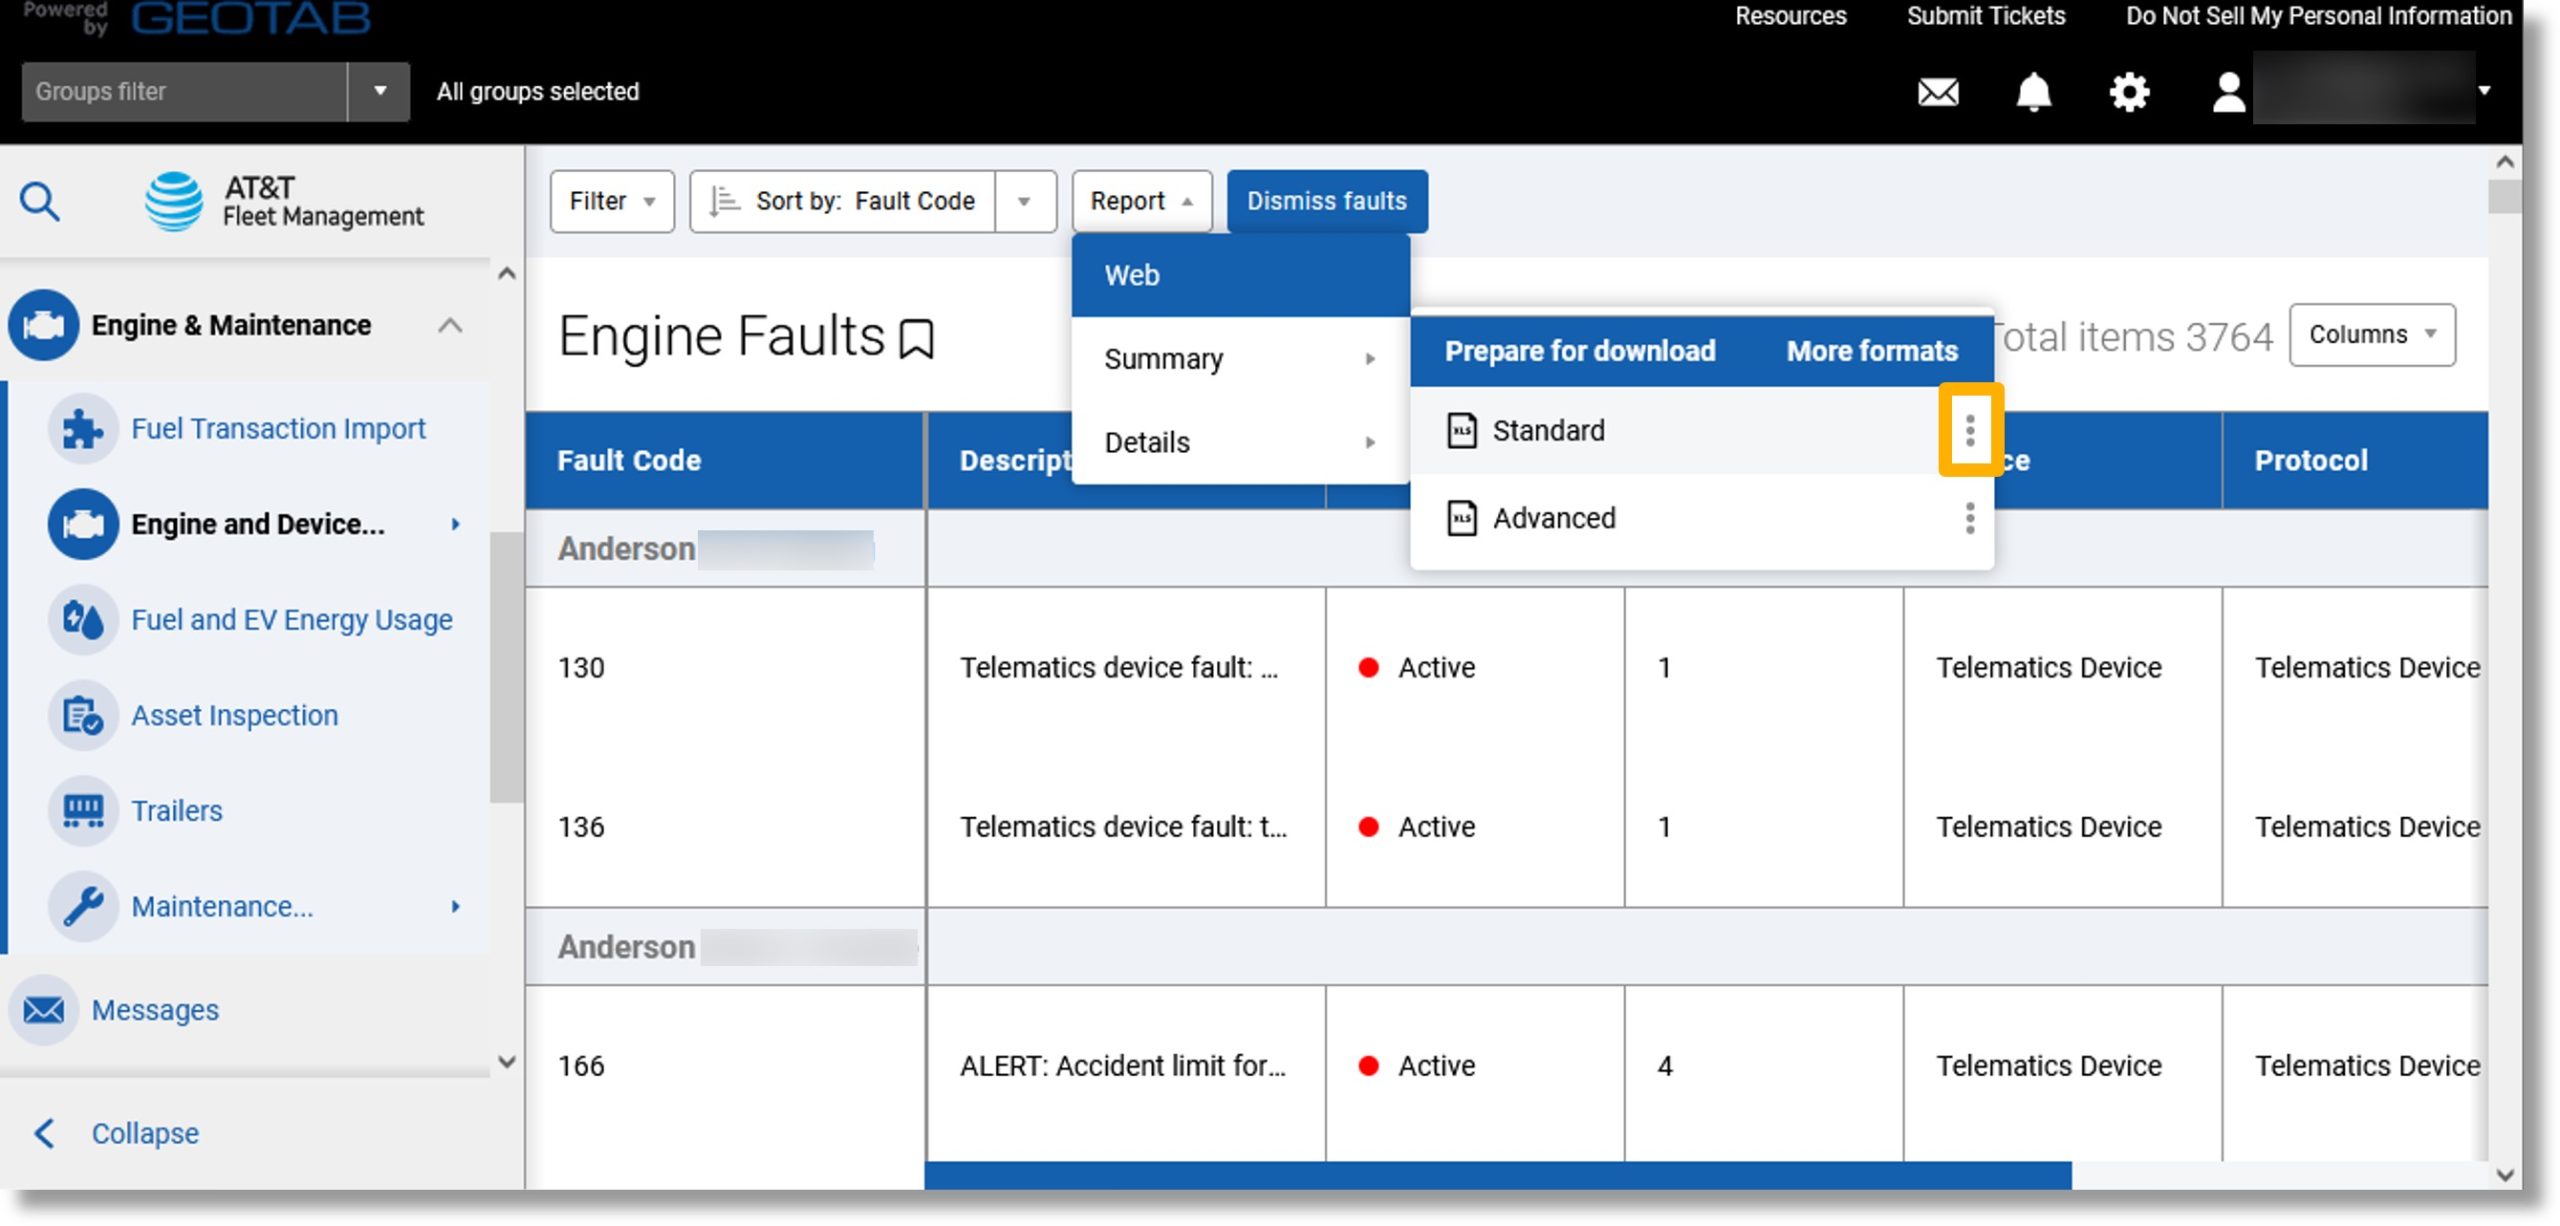2560x1226 pixels.
Task: Close the Report dropdown
Action: coord(1141,201)
